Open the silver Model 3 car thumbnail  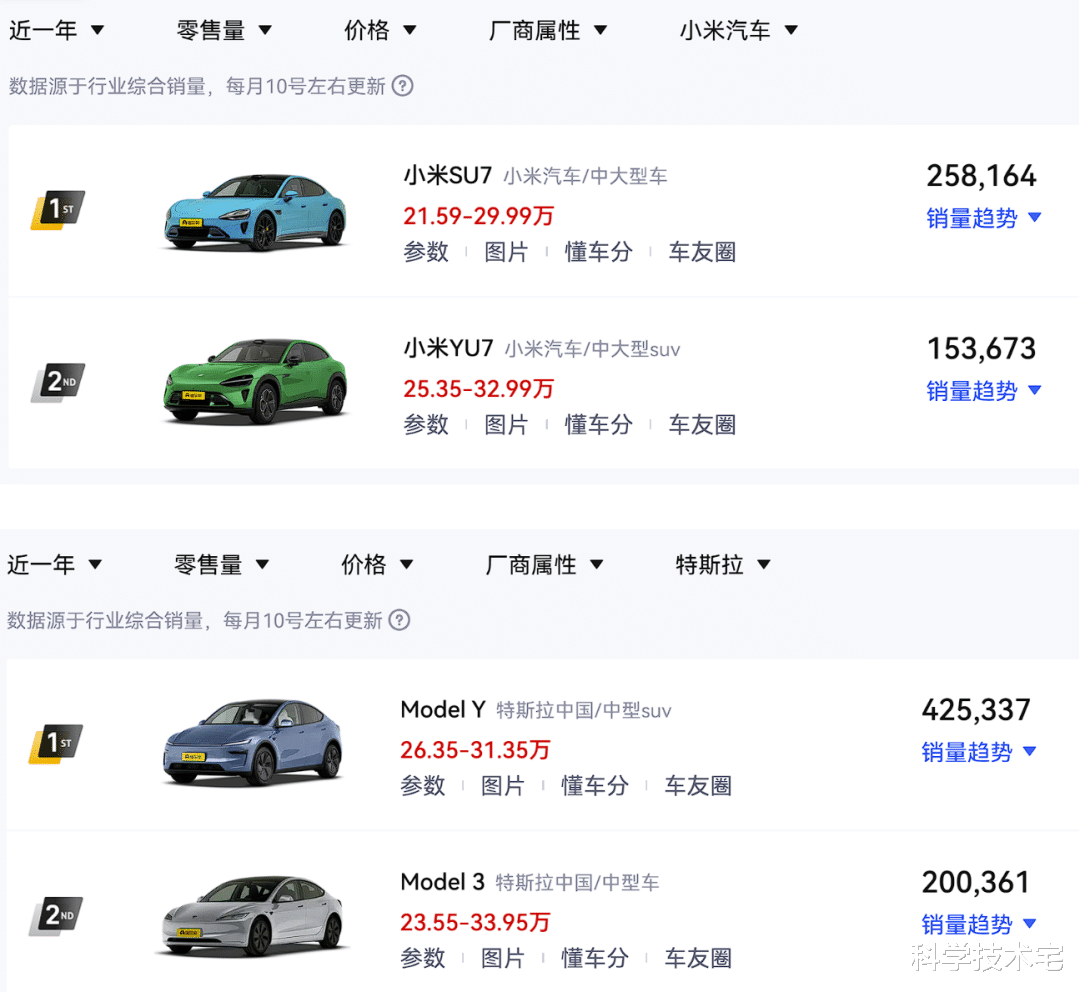pos(253,916)
